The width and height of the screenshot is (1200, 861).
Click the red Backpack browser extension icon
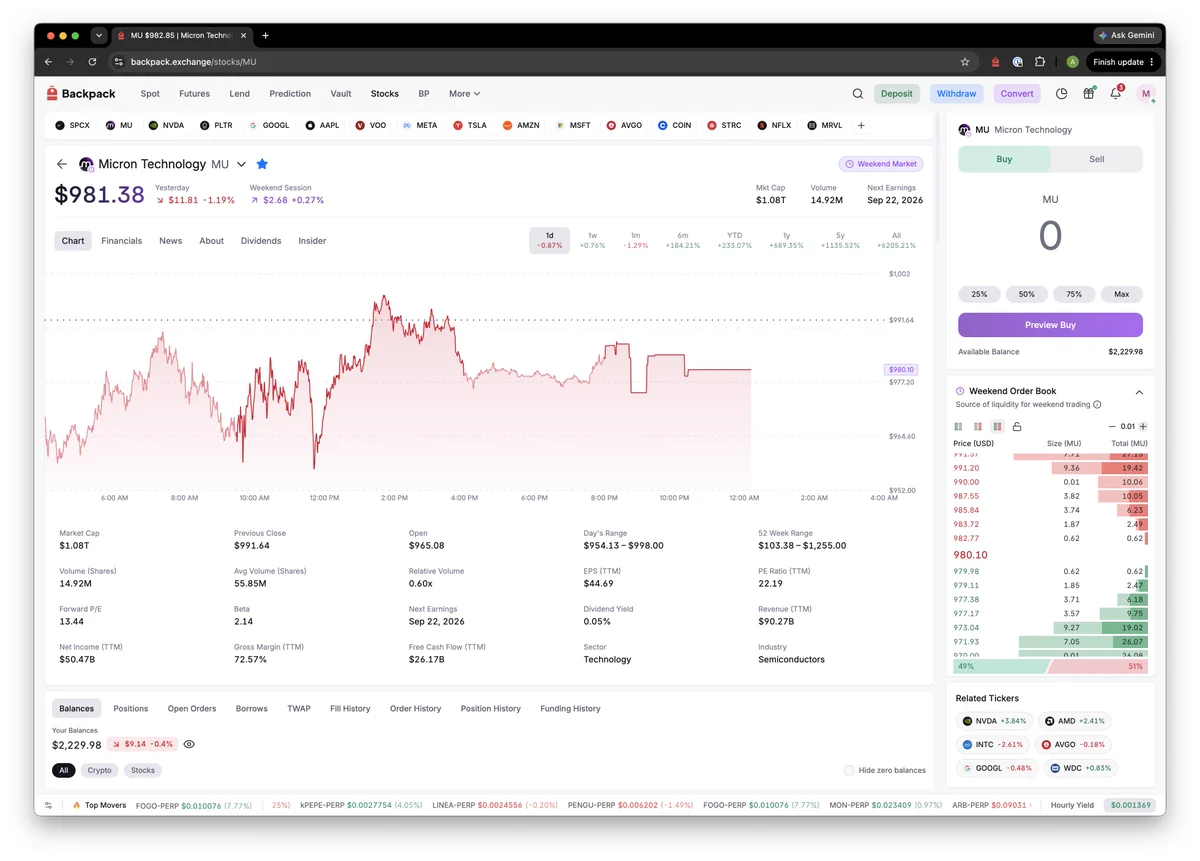point(995,62)
